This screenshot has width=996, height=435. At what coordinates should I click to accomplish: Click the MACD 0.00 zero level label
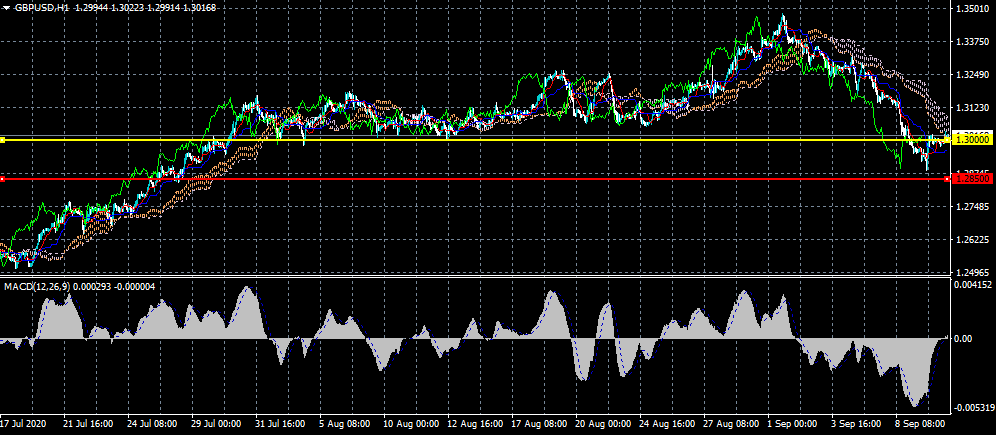click(x=961, y=339)
